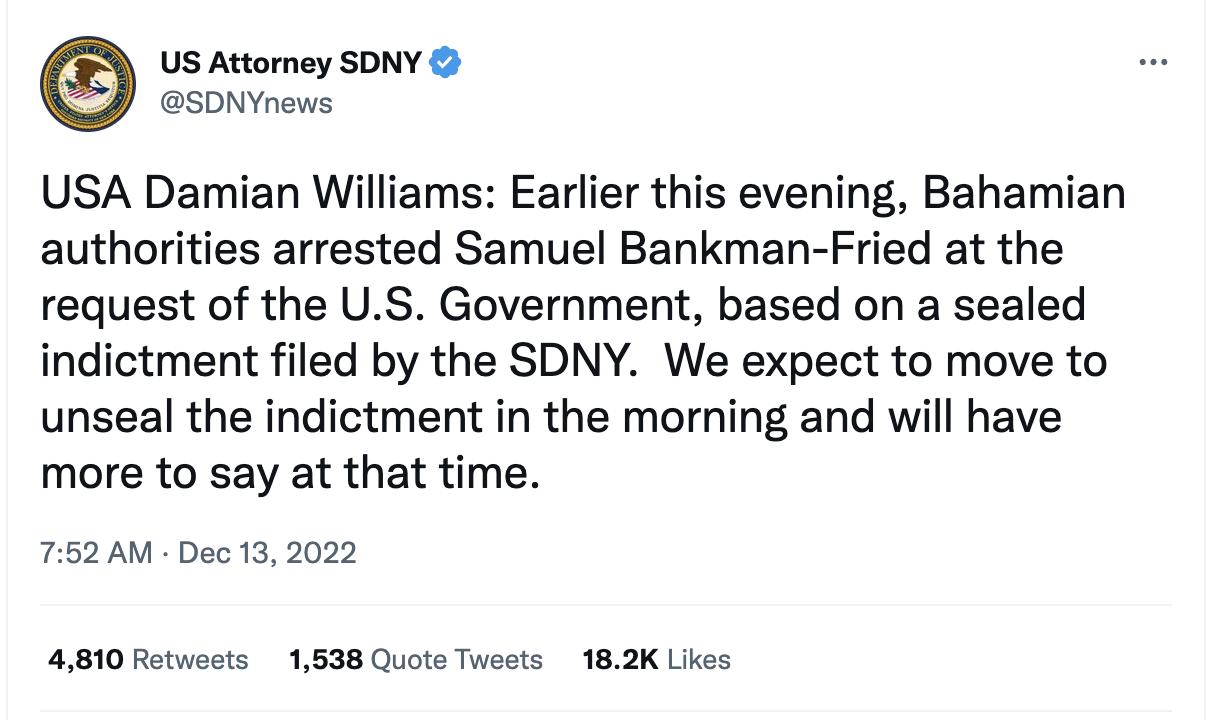Click the Dec 13, 2022 date

pyautogui.click(x=266, y=552)
